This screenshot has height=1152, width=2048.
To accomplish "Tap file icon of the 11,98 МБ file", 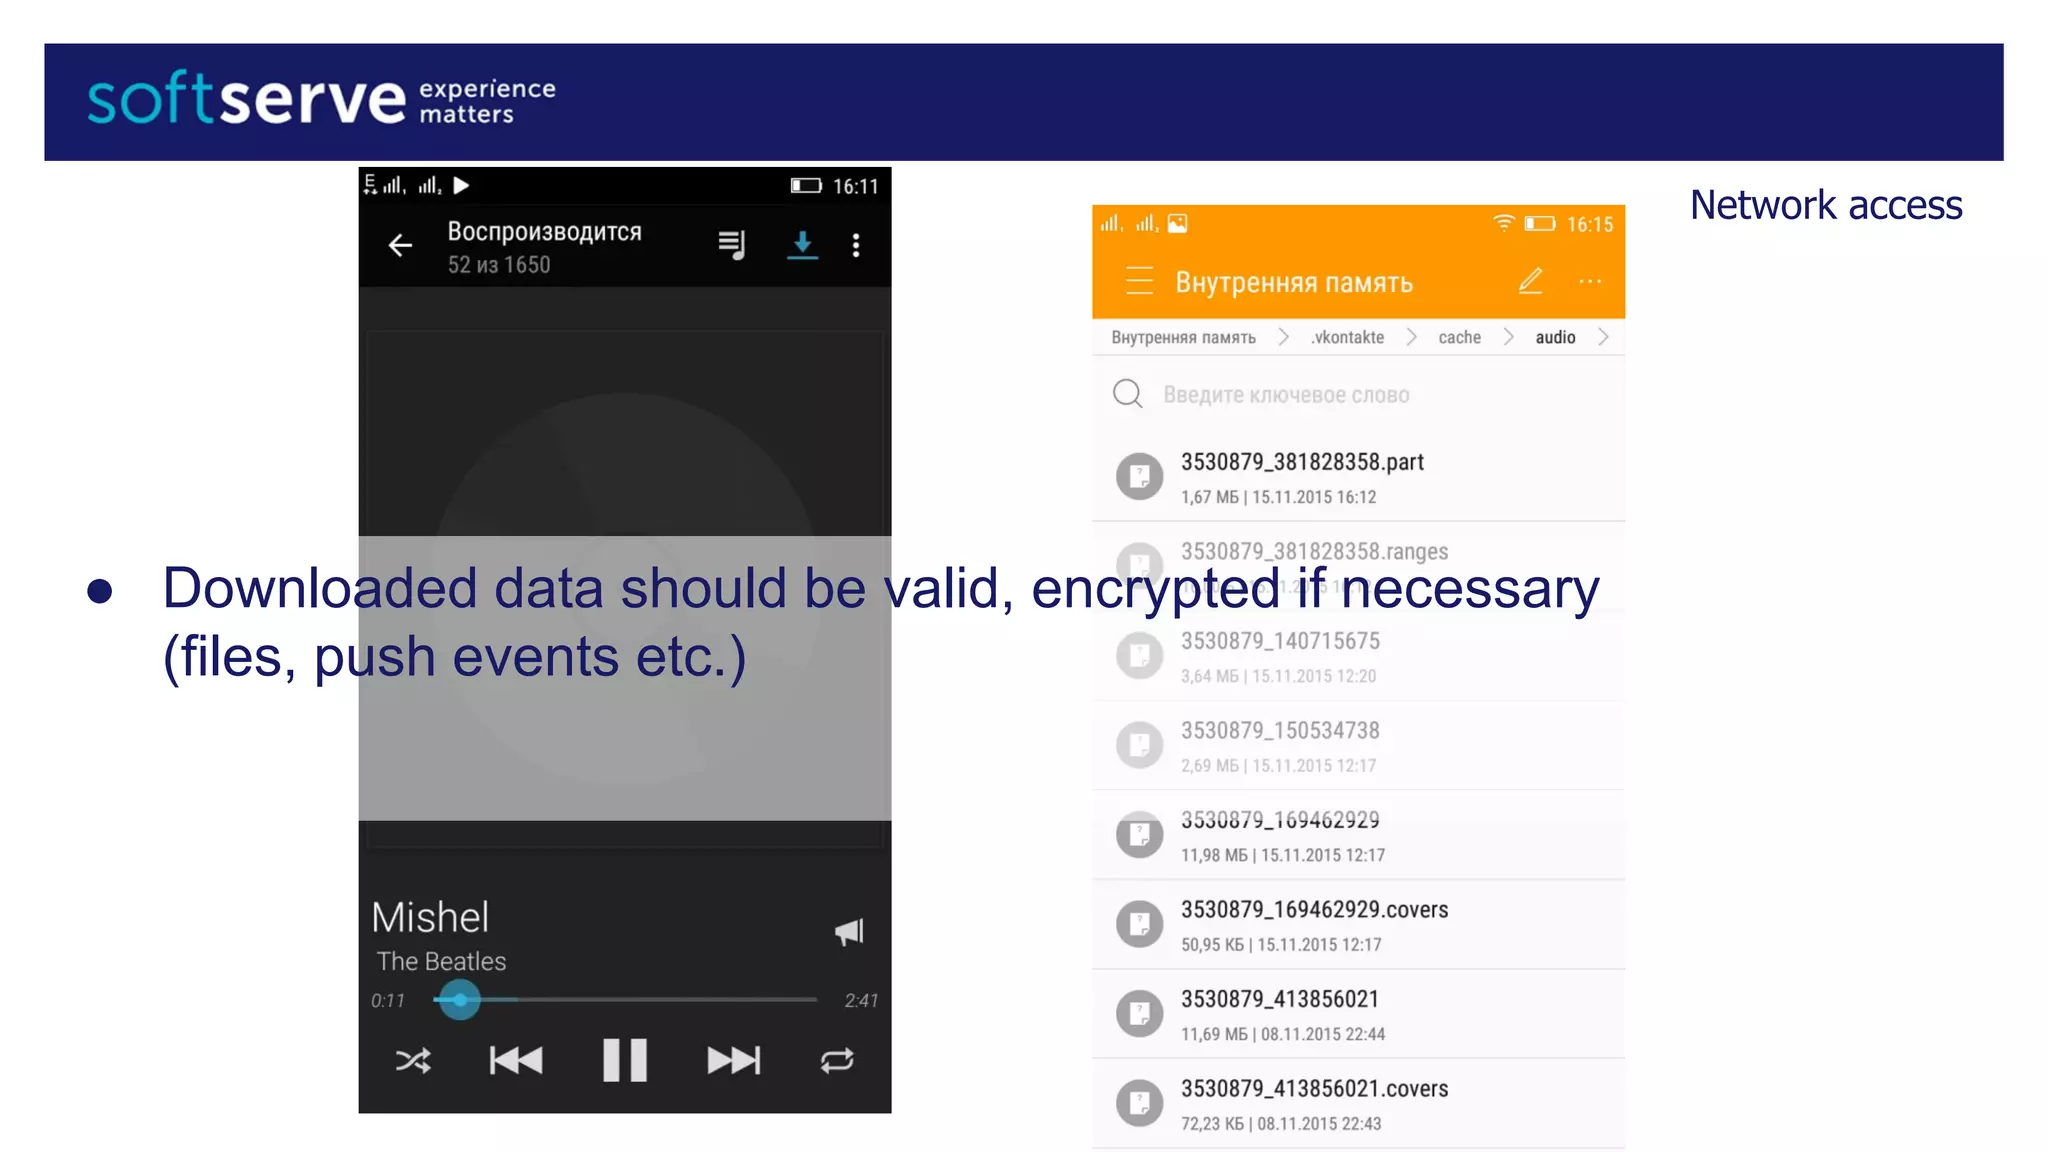I will pos(1139,835).
